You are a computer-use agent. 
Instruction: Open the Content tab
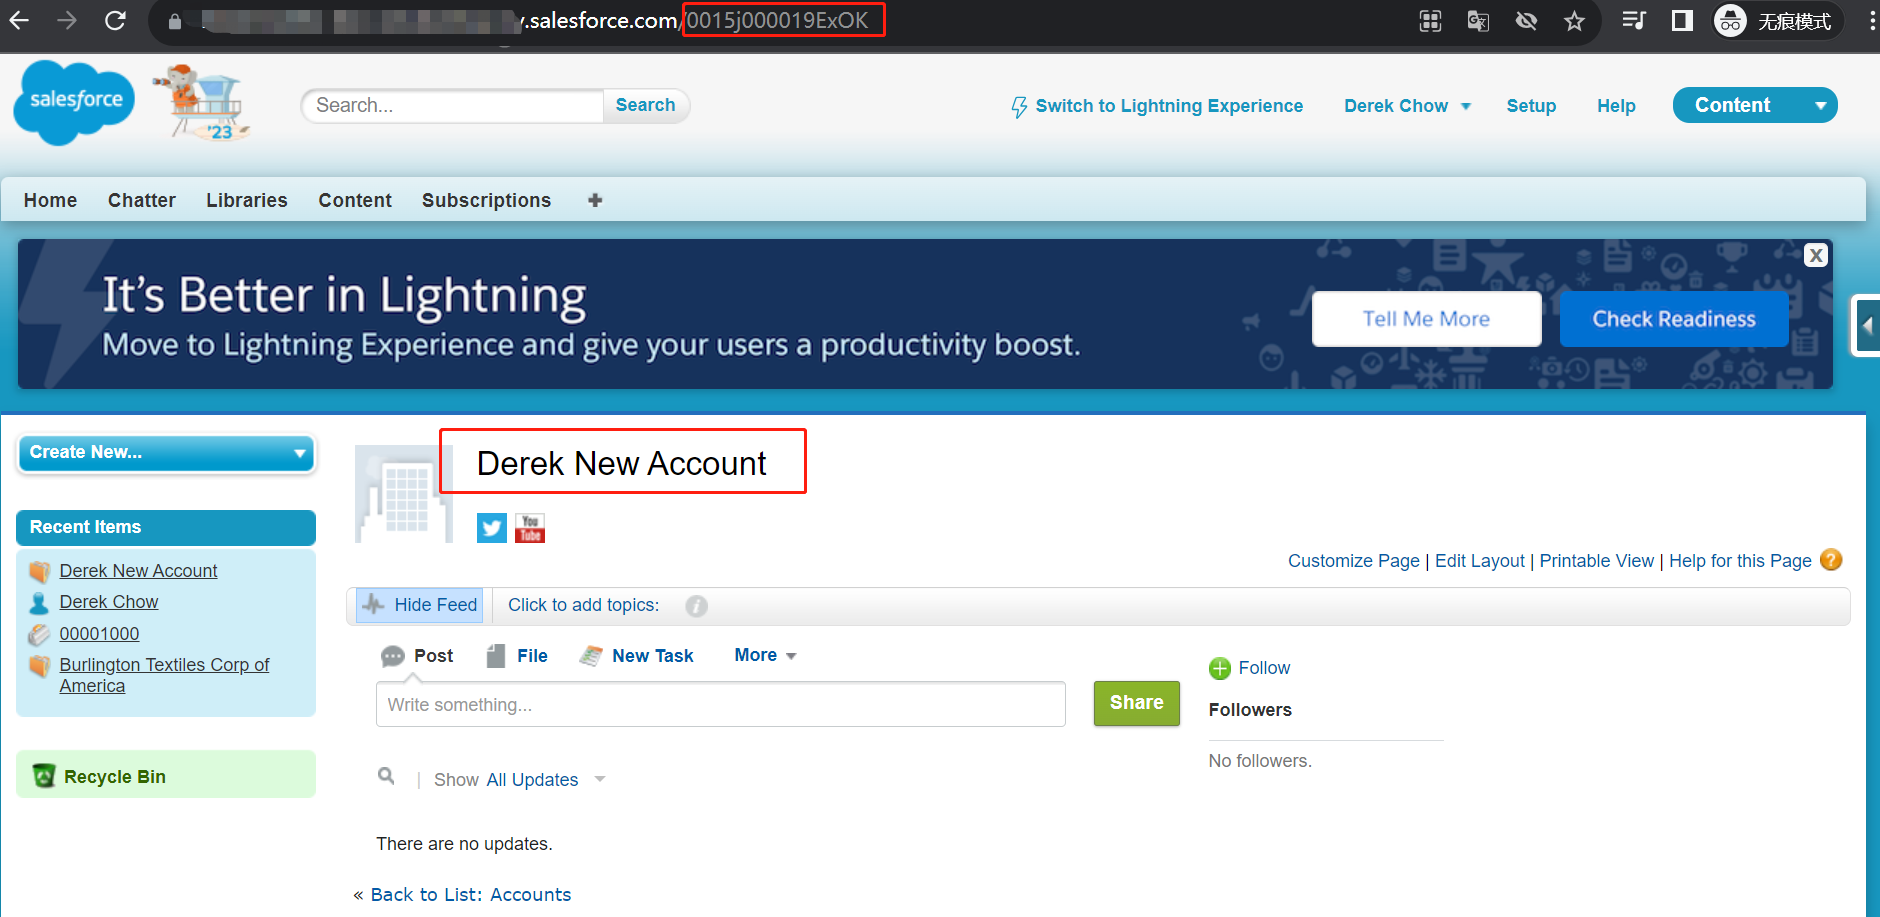tap(355, 200)
